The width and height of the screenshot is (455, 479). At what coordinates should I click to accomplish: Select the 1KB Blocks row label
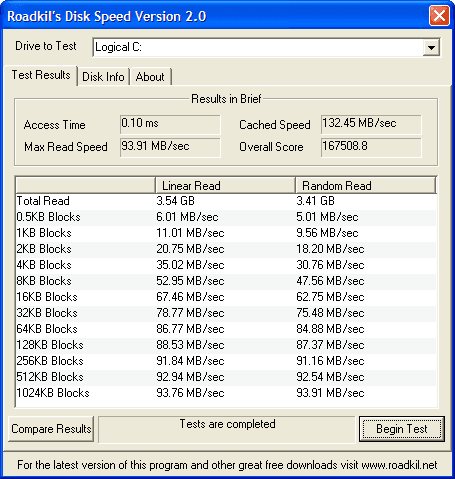(44, 233)
